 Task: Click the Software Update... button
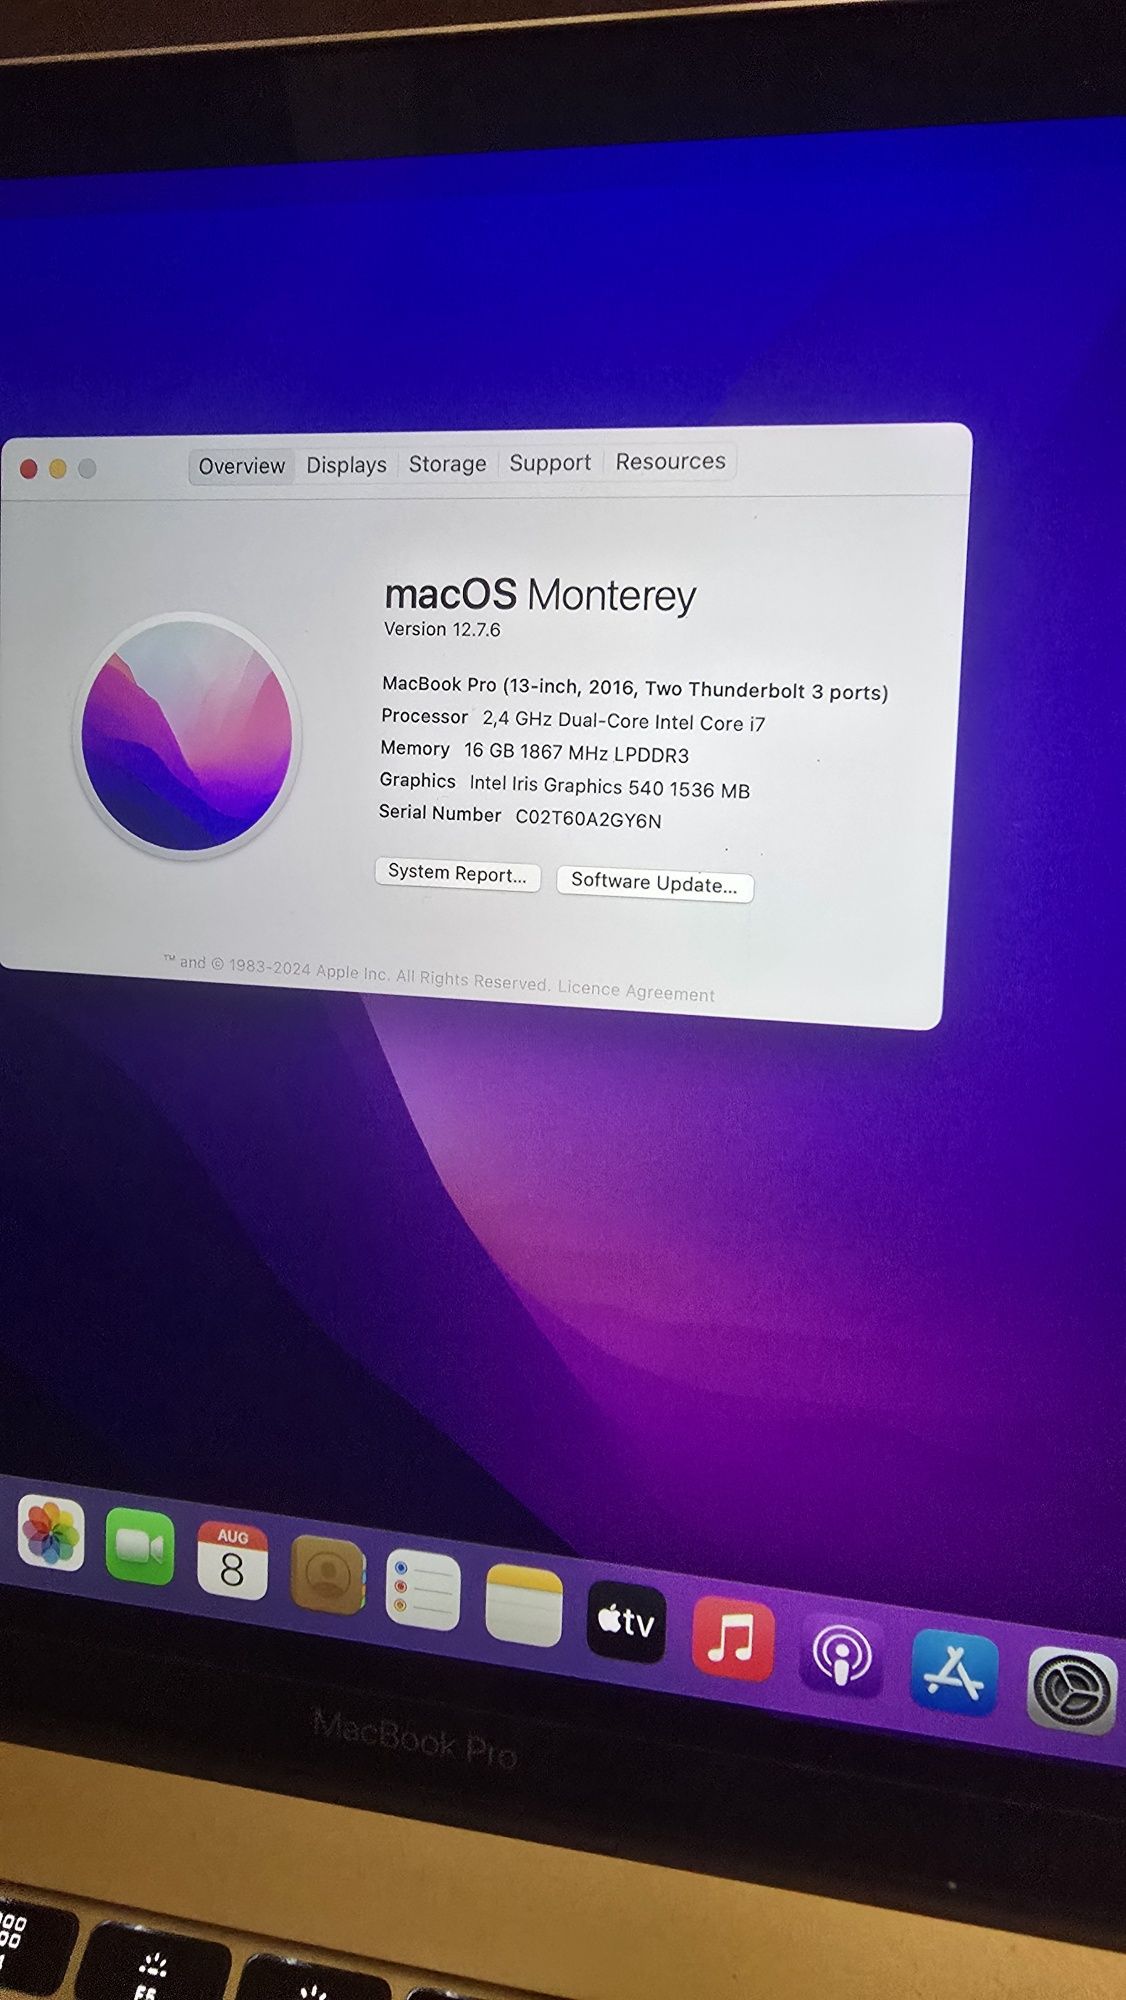(654, 884)
